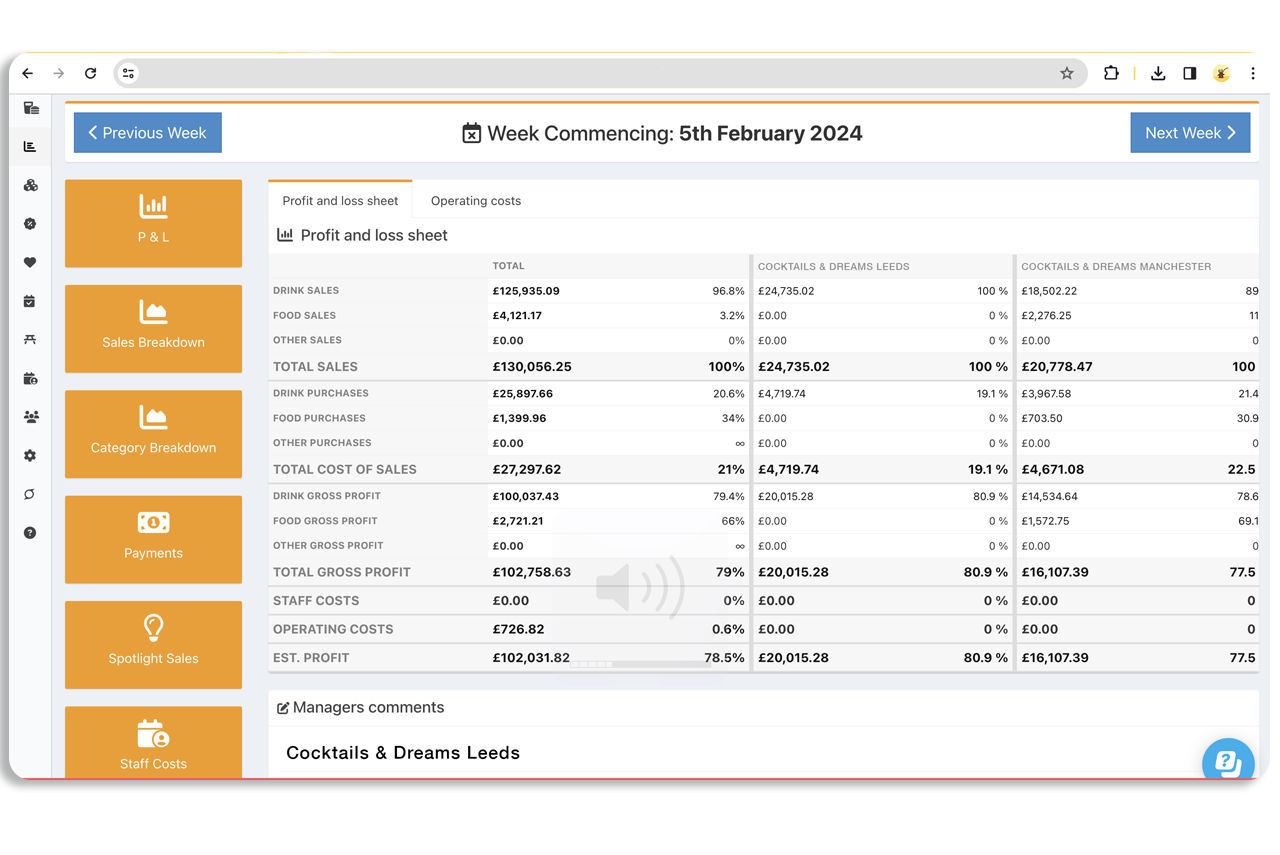The height and width of the screenshot is (855, 1280).
Task: Open the P & L report tile
Action: pyautogui.click(x=153, y=222)
